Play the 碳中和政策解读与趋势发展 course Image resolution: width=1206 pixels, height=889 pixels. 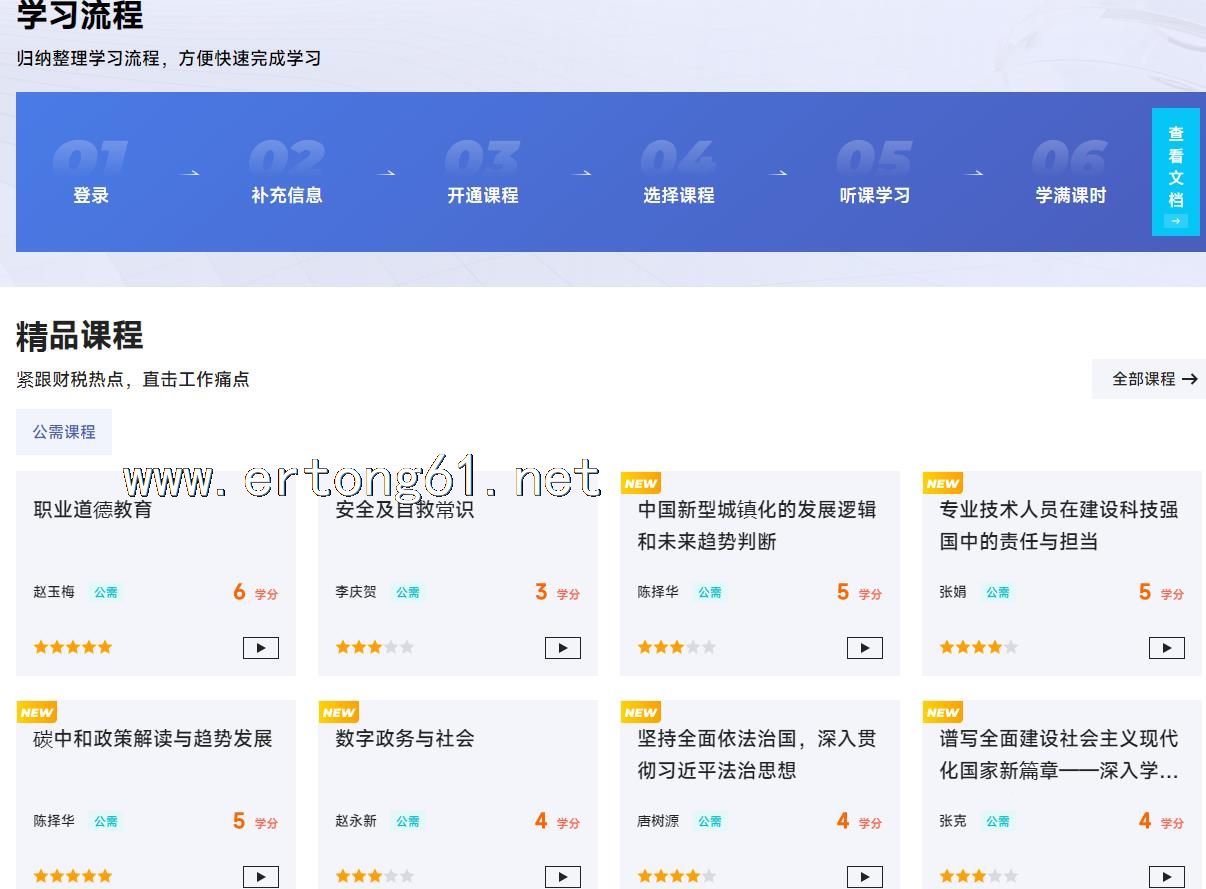pos(260,877)
